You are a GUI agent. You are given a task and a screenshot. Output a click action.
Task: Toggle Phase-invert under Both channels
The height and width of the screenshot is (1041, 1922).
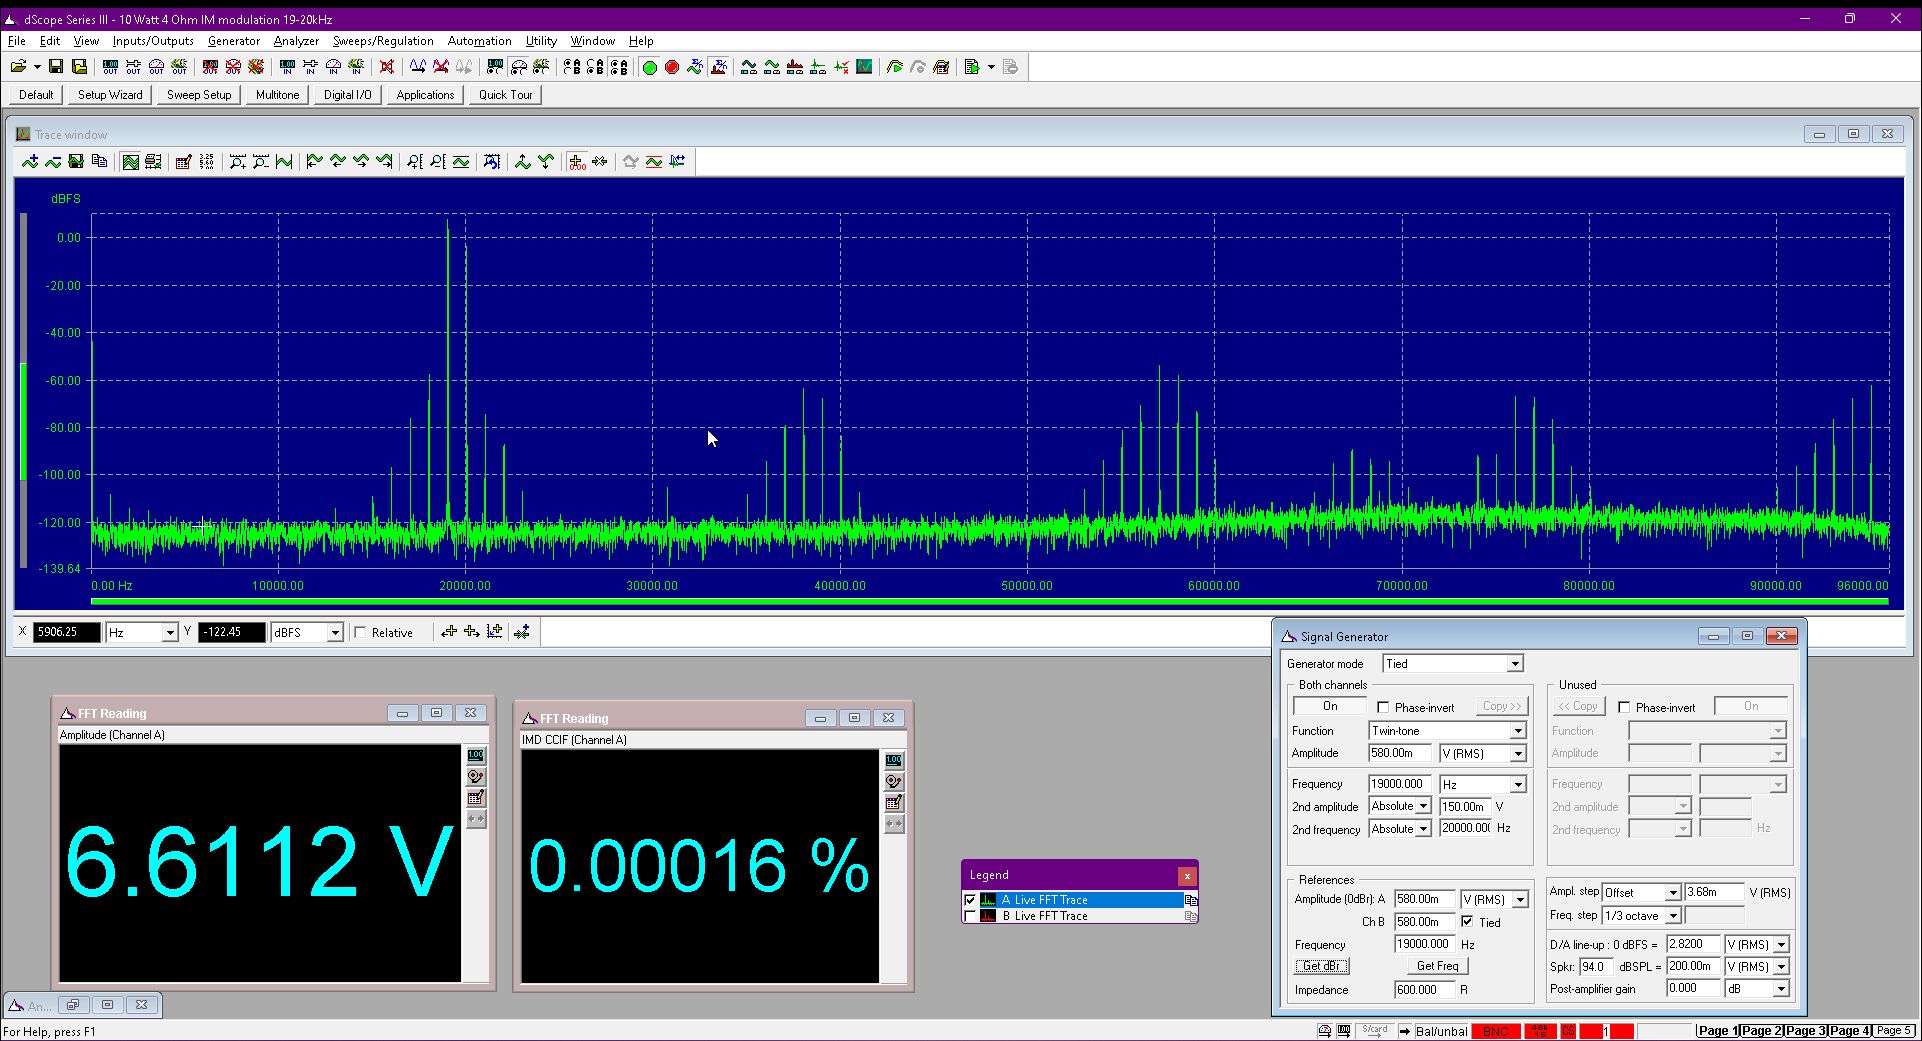click(x=1383, y=707)
